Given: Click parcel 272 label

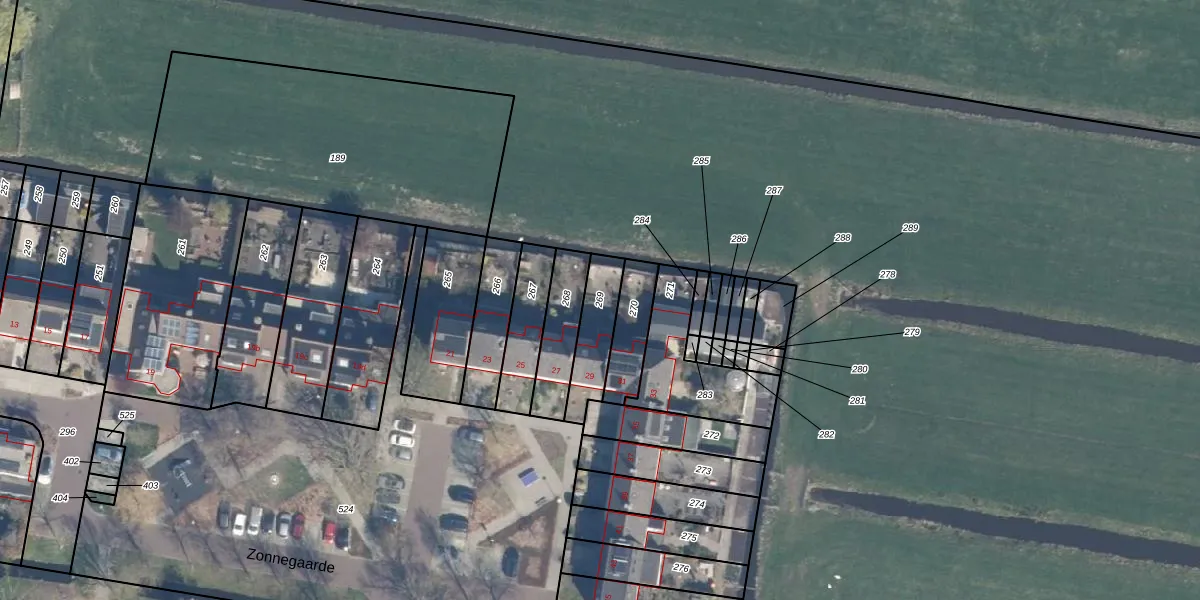Looking at the screenshot, I should (711, 435).
